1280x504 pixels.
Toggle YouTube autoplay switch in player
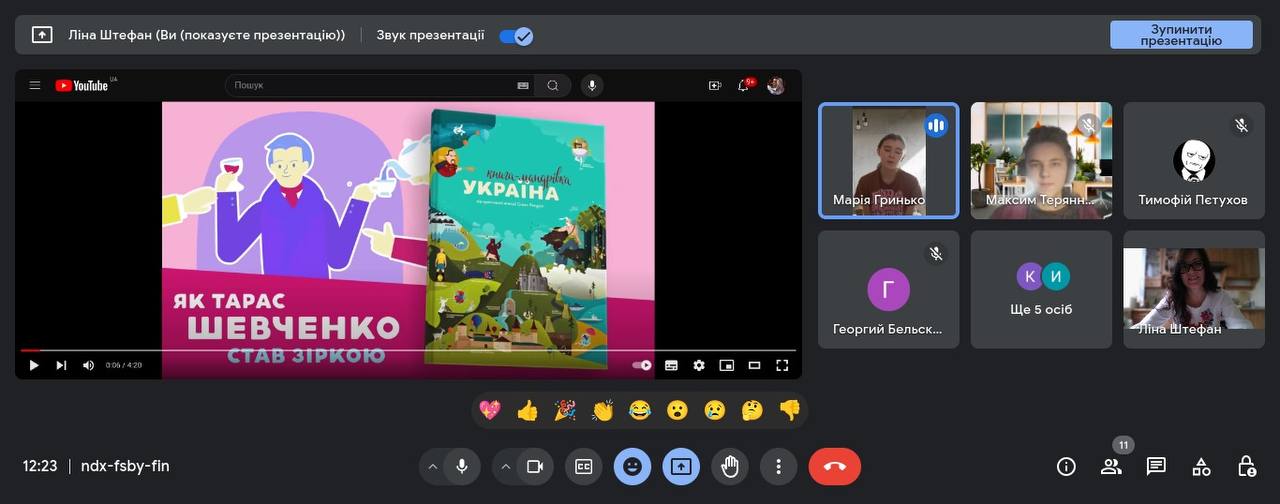pyautogui.click(x=642, y=366)
